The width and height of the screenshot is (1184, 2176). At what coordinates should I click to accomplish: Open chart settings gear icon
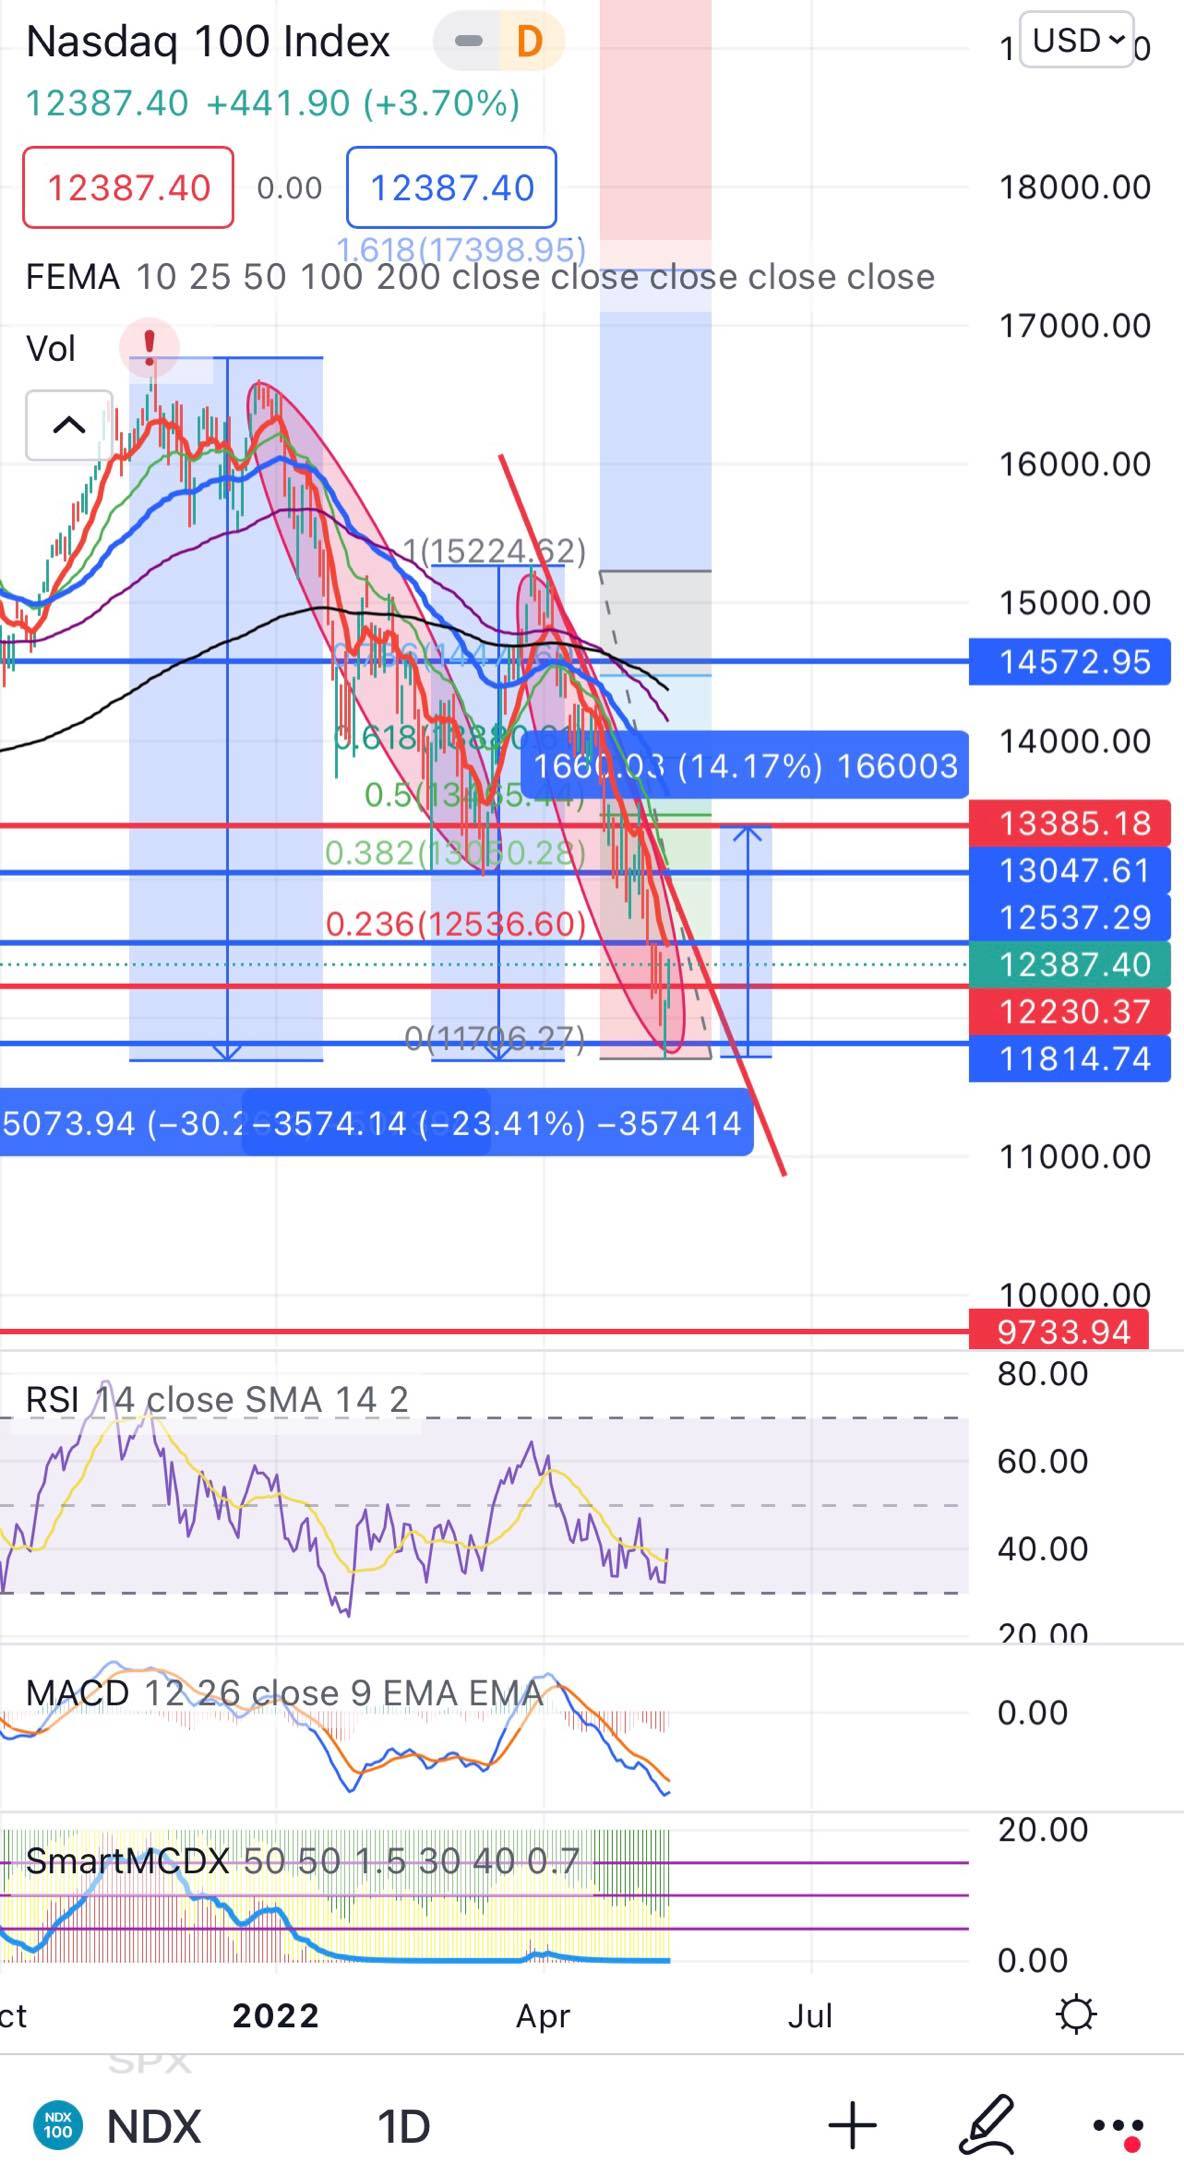(1076, 2014)
